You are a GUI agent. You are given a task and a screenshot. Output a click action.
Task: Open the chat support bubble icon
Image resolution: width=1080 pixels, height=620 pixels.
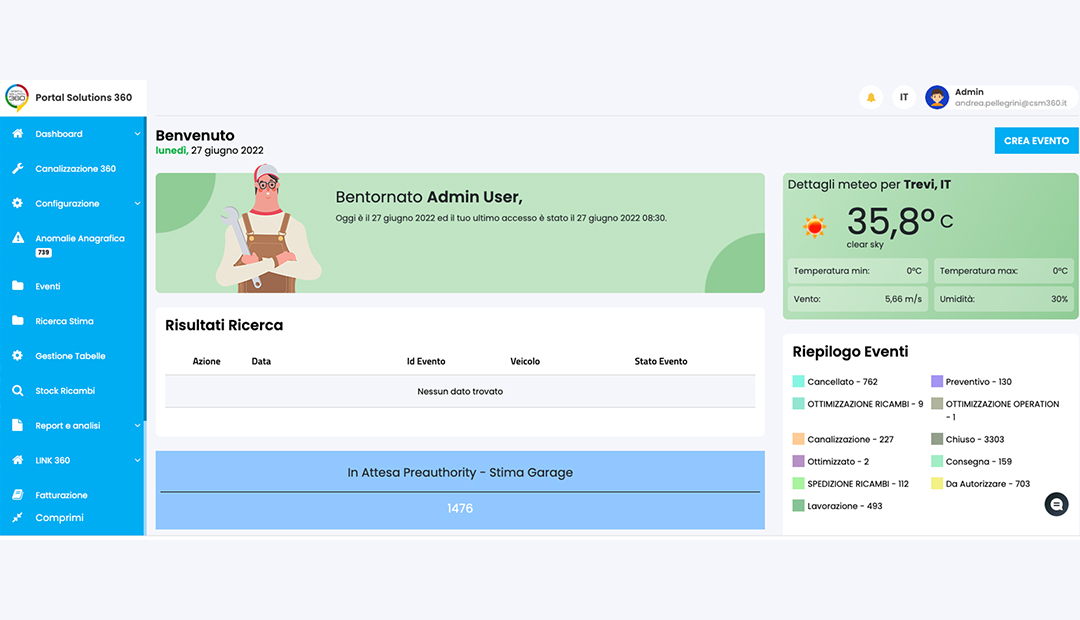pyautogui.click(x=1056, y=505)
